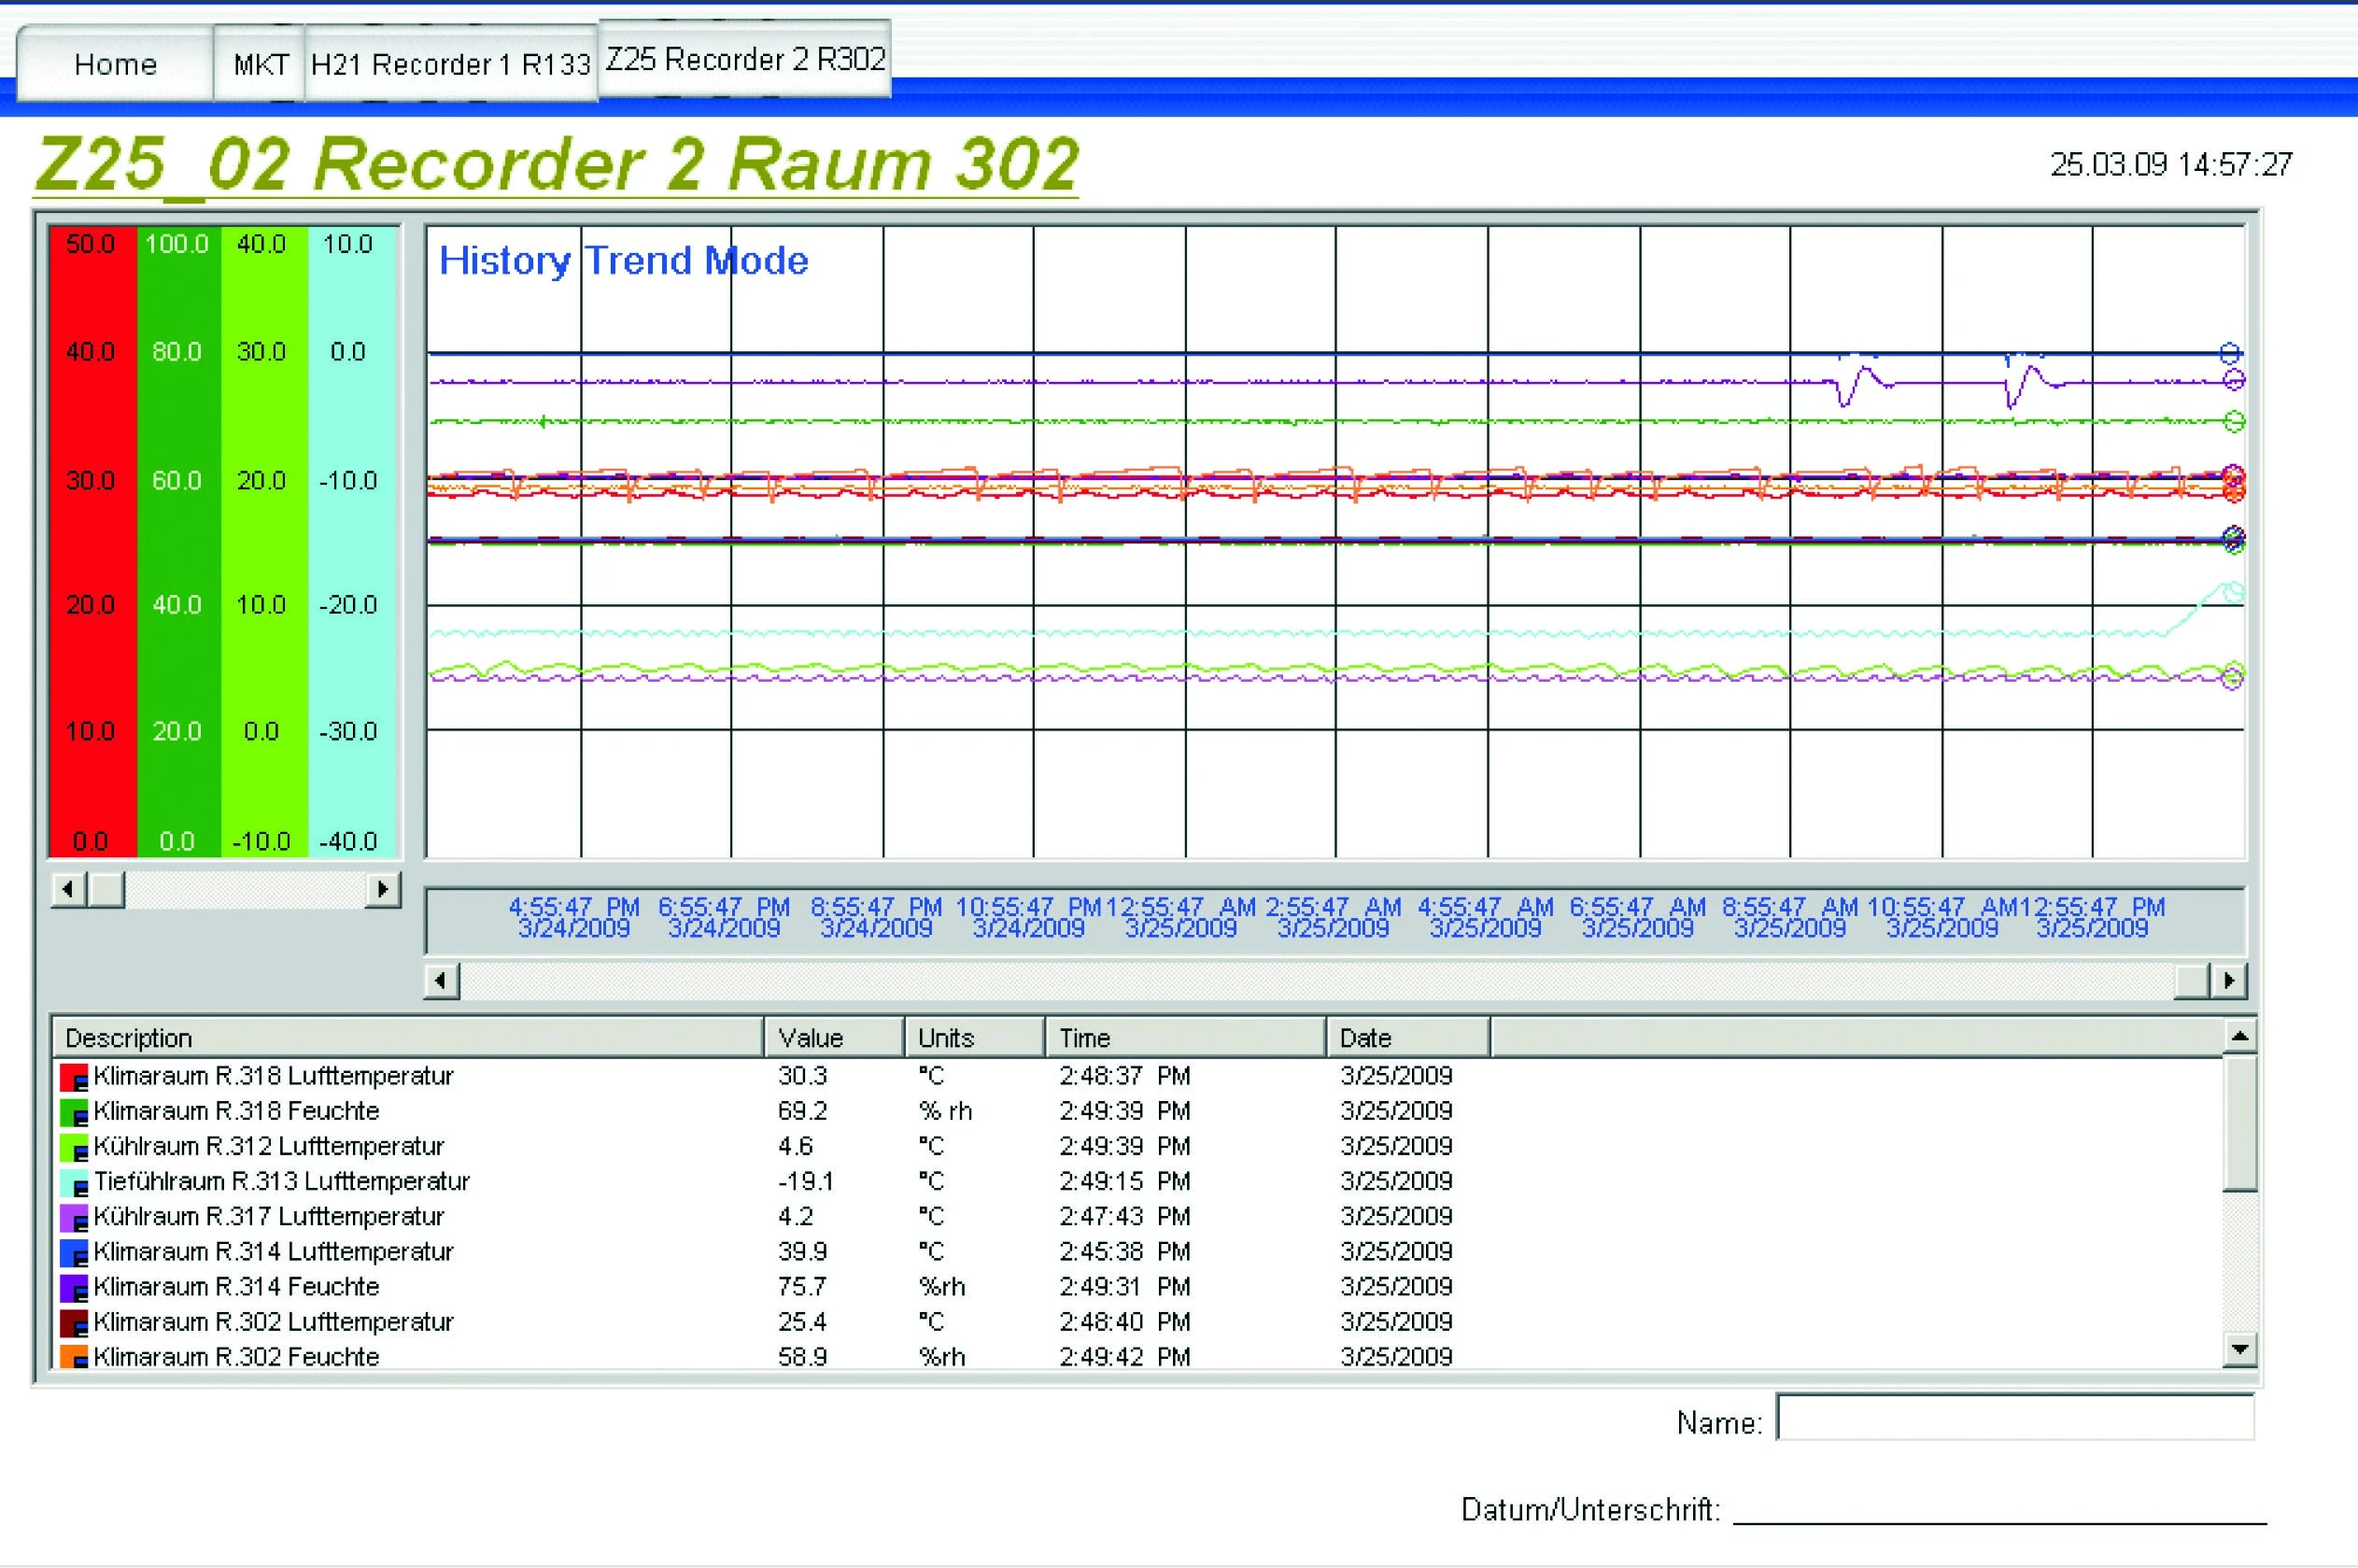Click the light green Kühlraum R.312 Lufttemperatur icon
Image resolution: width=2358 pixels, height=1568 pixels.
click(75, 1146)
